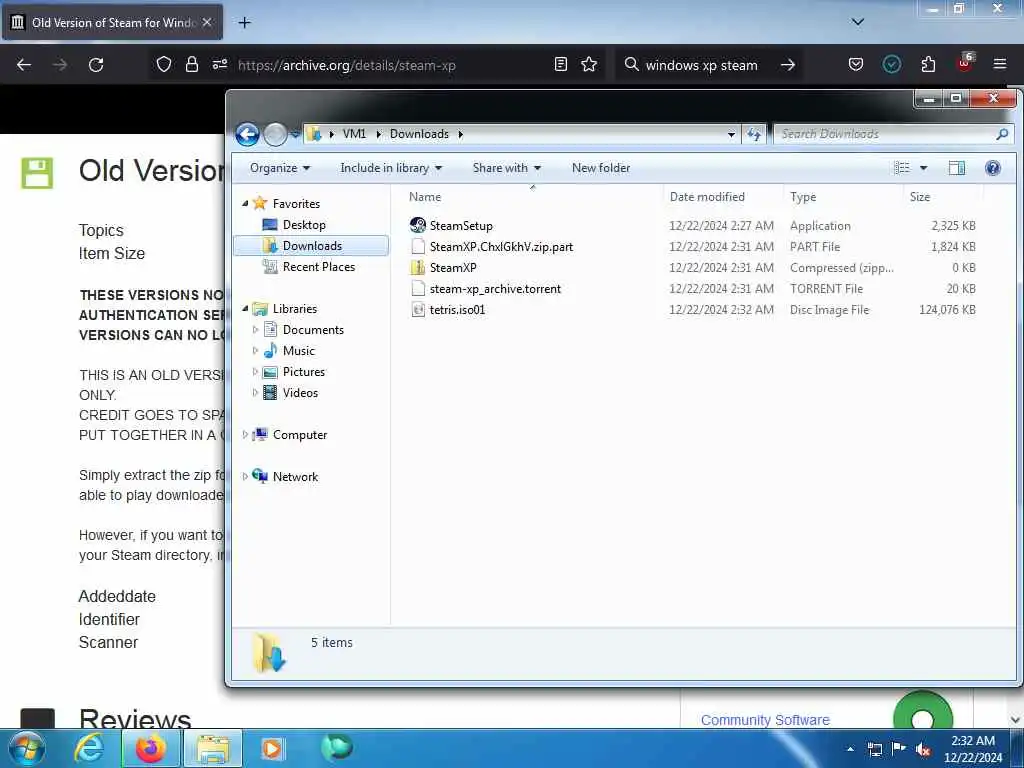
Task: Launch Internet Explorer from taskbar
Action: tap(88, 748)
